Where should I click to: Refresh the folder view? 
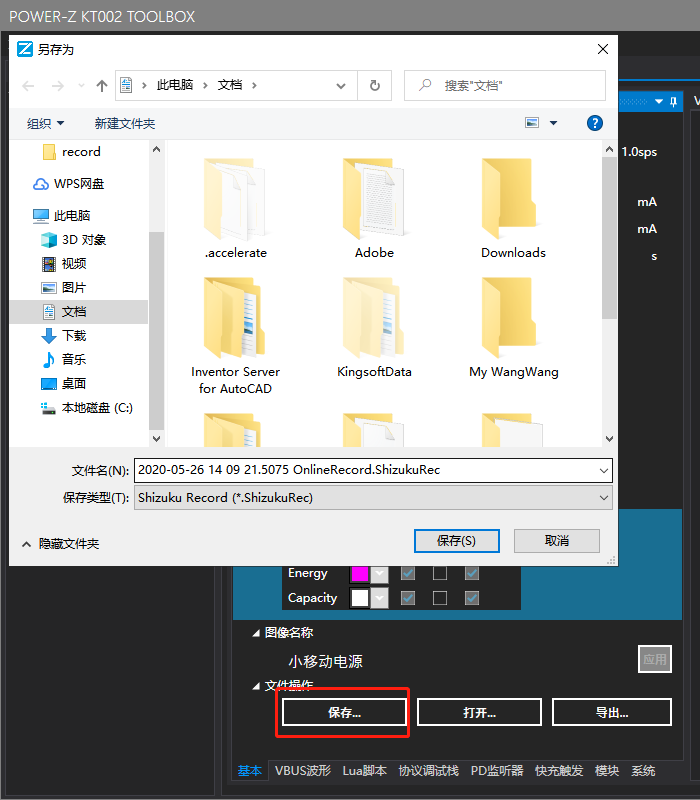tap(374, 85)
